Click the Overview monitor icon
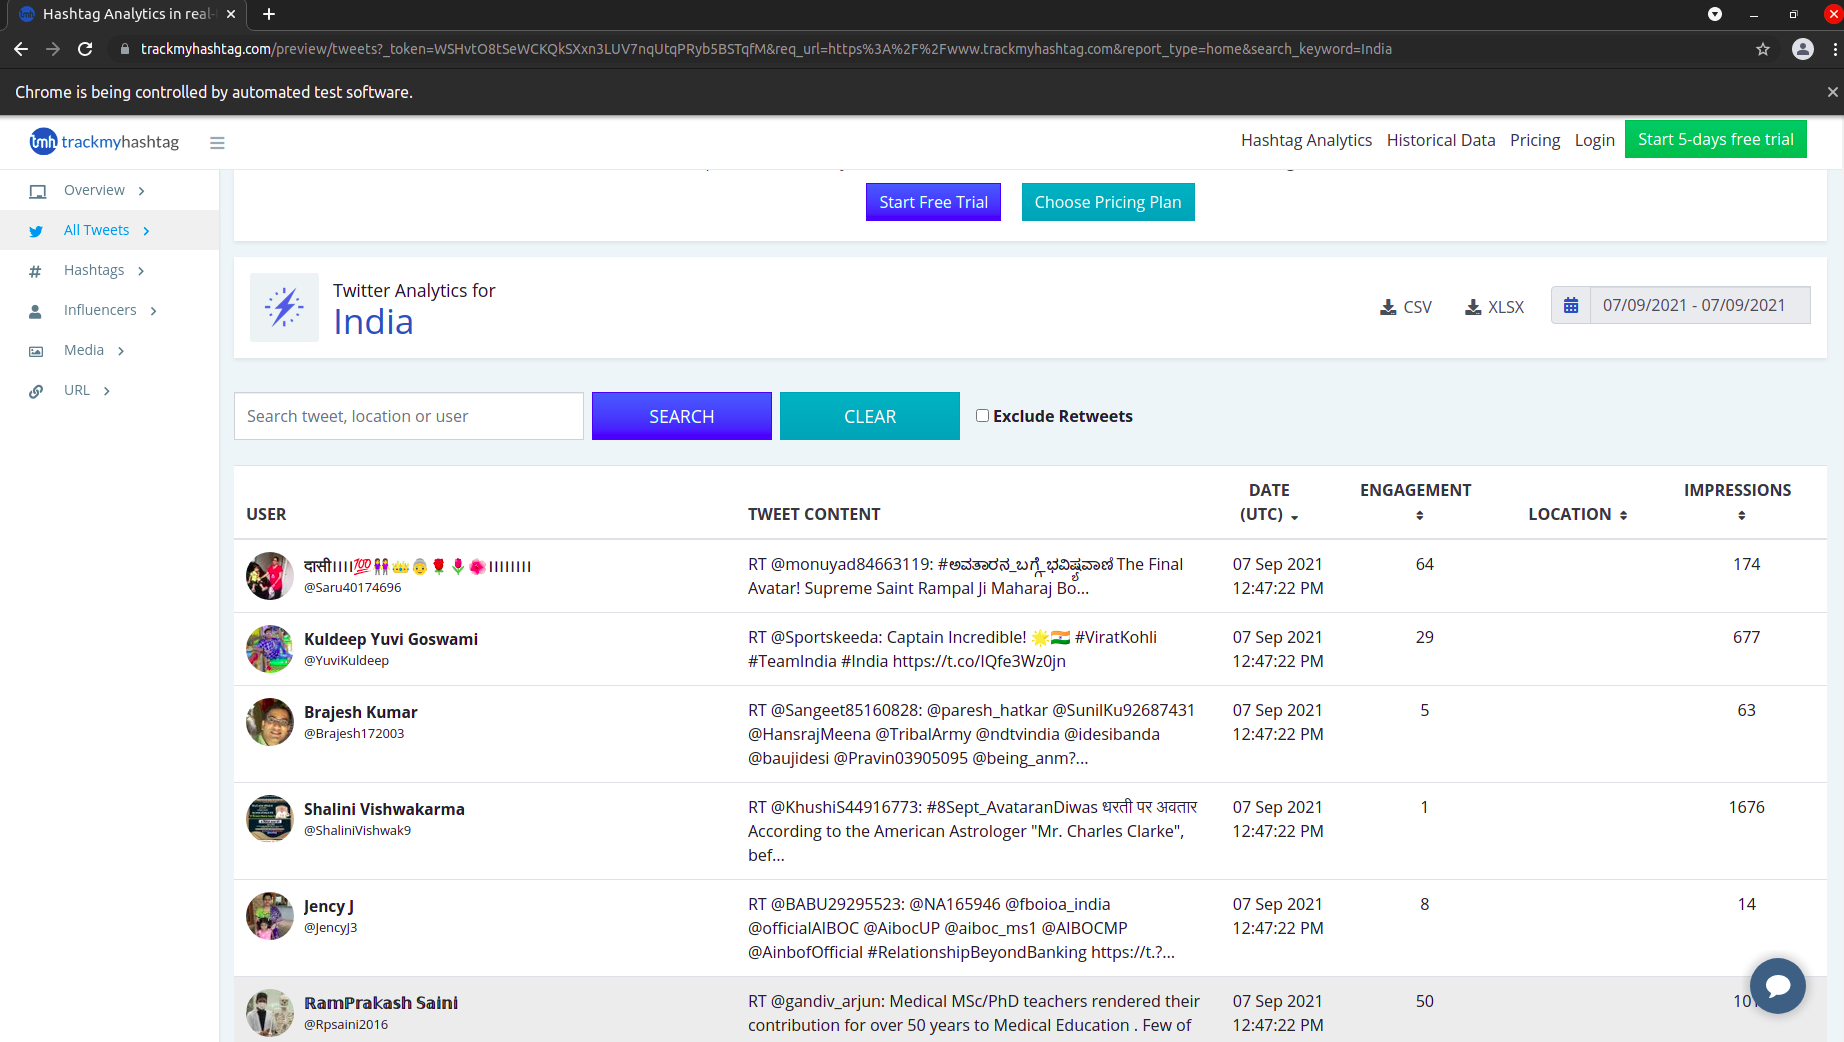The image size is (1844, 1042). coord(38,191)
